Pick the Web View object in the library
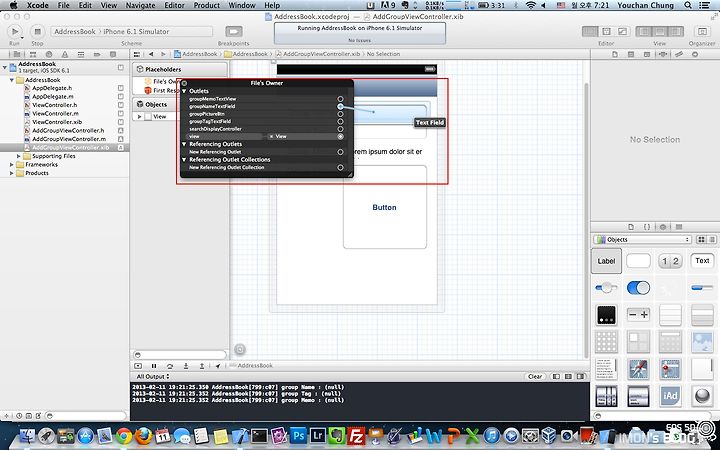 (x=638, y=369)
